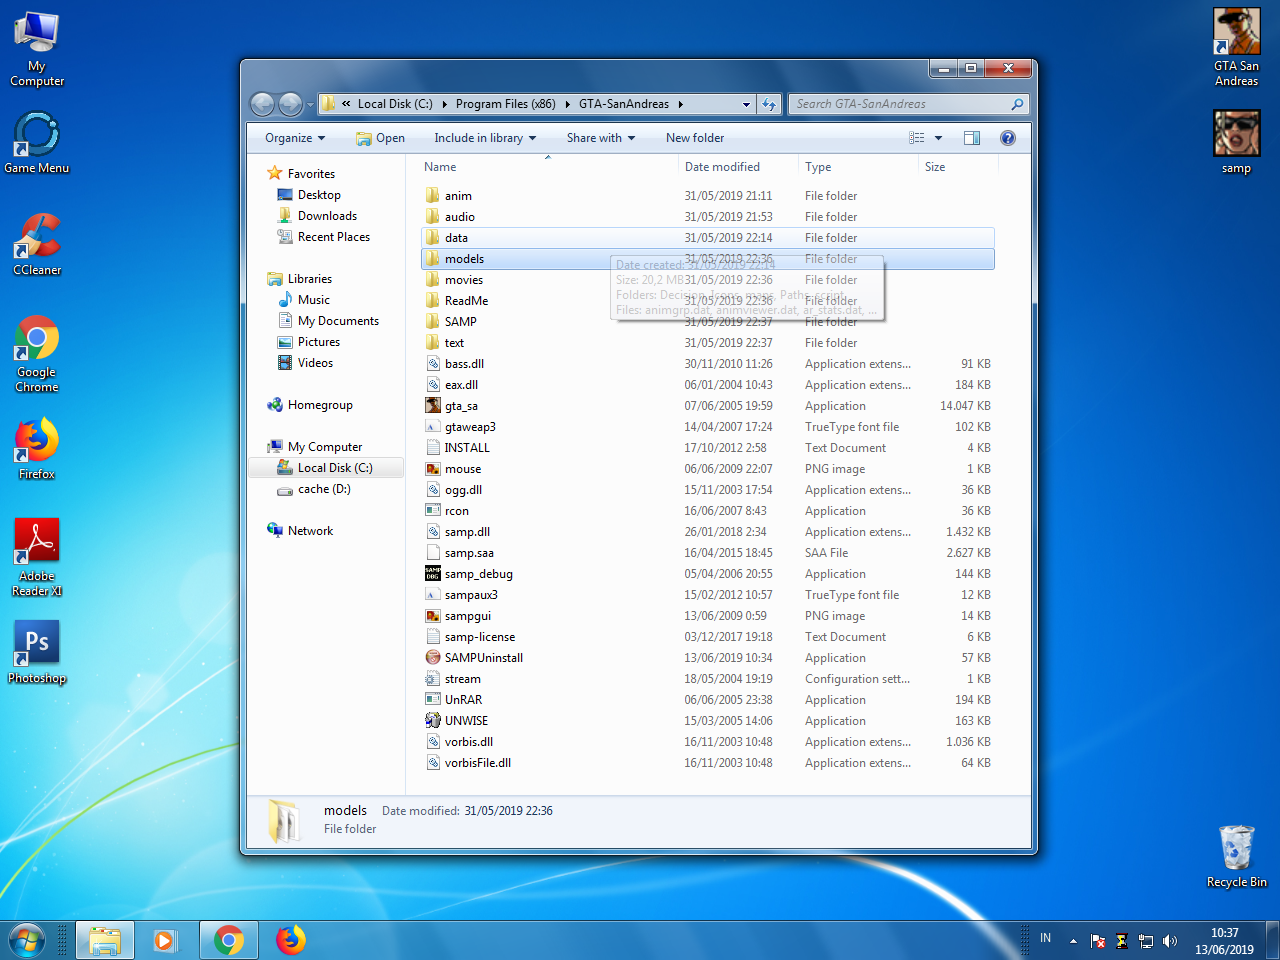The image size is (1280, 960).
Task: Select the UNWISE application icon
Action: coord(433,721)
